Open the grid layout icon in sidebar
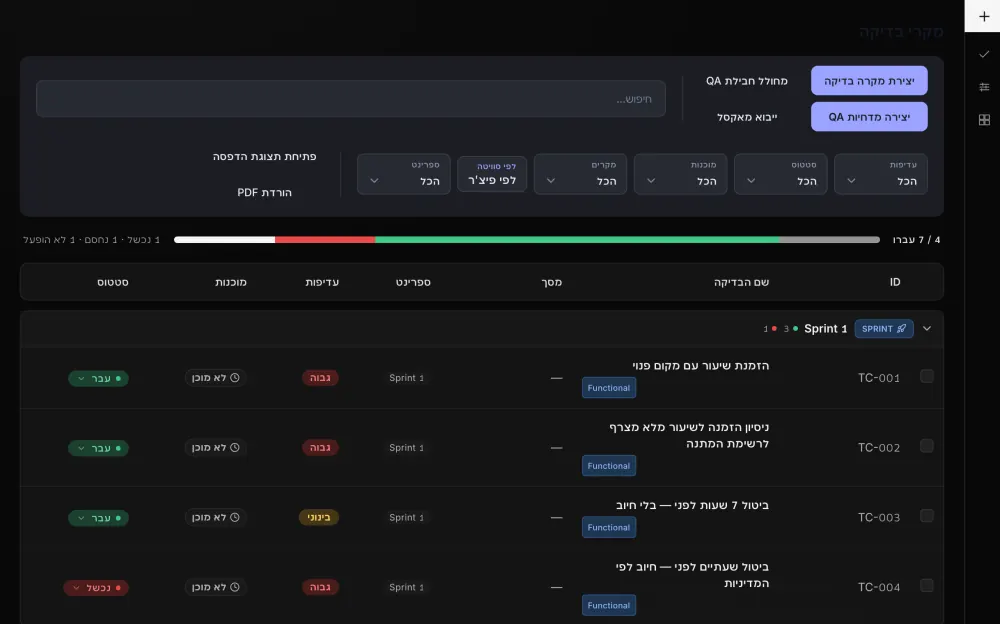The image size is (1000, 624). [x=983, y=119]
